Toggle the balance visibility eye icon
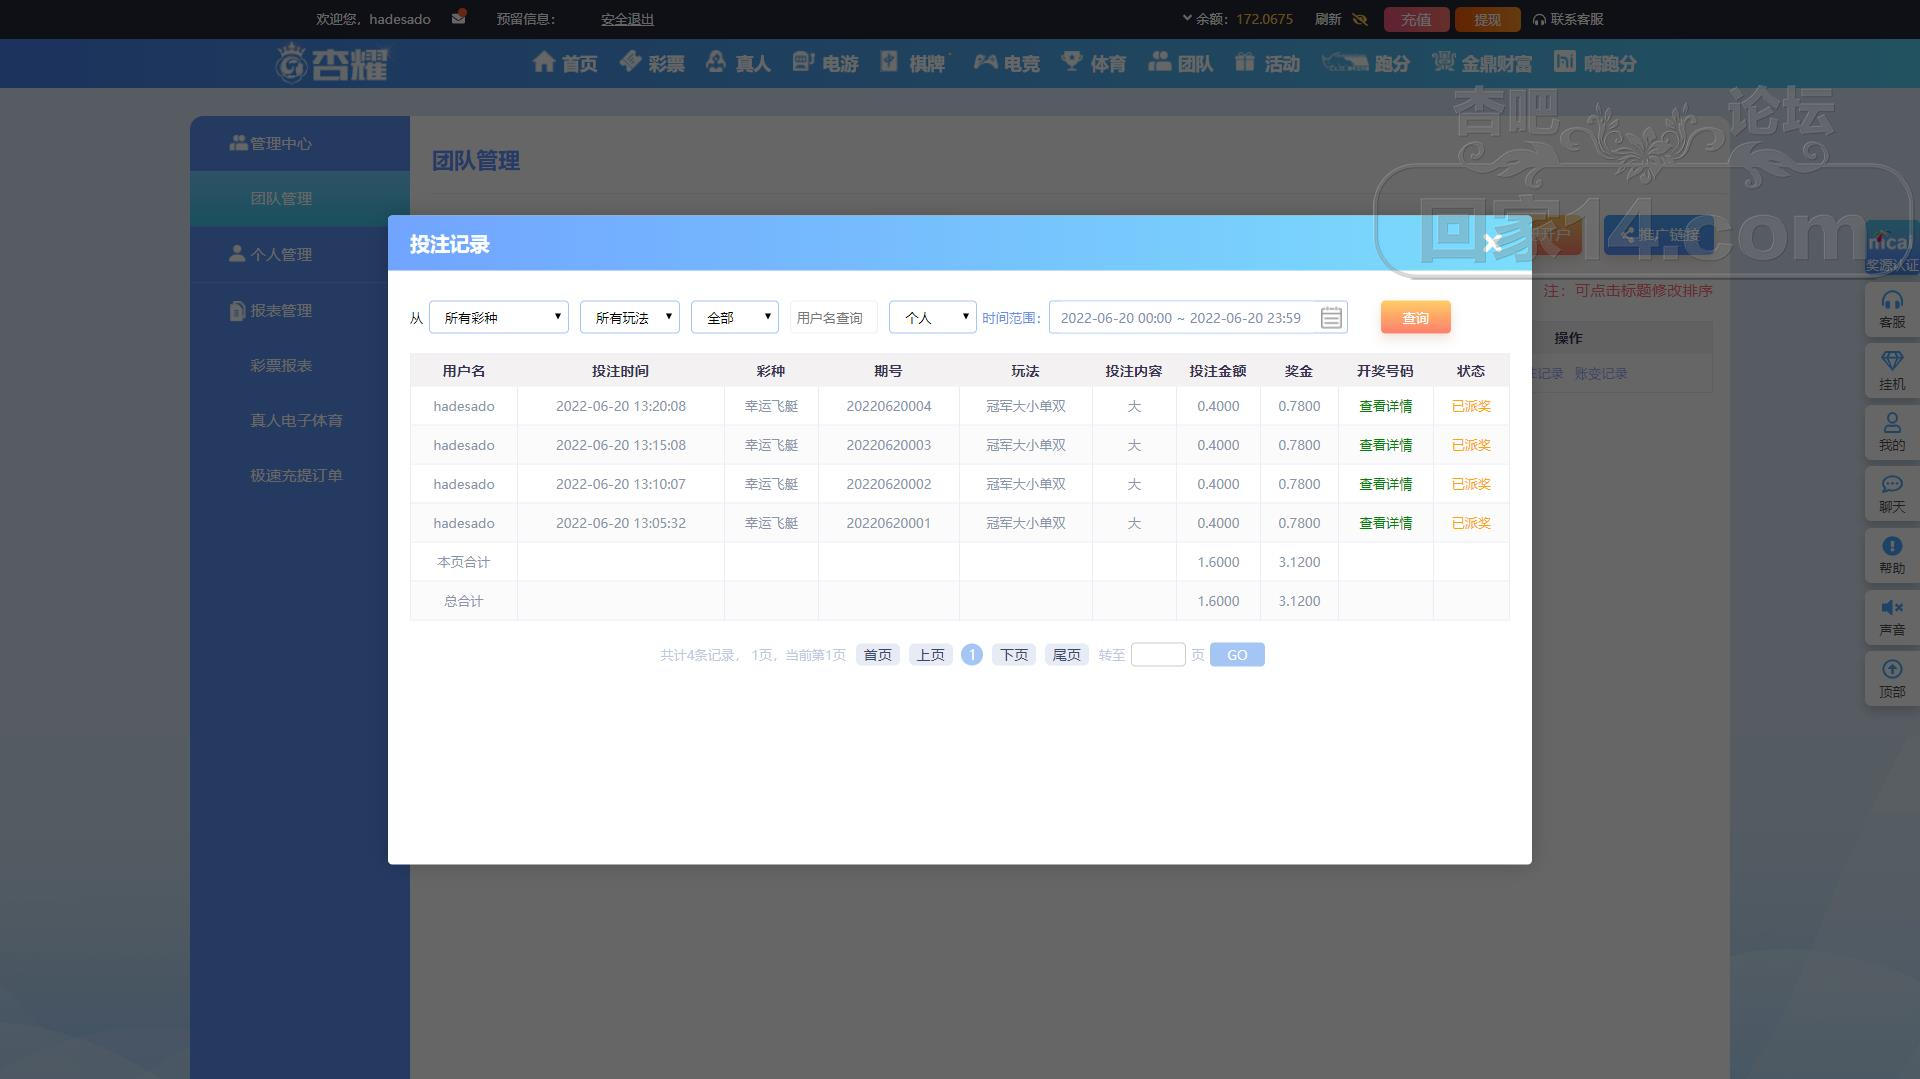This screenshot has height=1079, width=1920. pyautogui.click(x=1360, y=19)
